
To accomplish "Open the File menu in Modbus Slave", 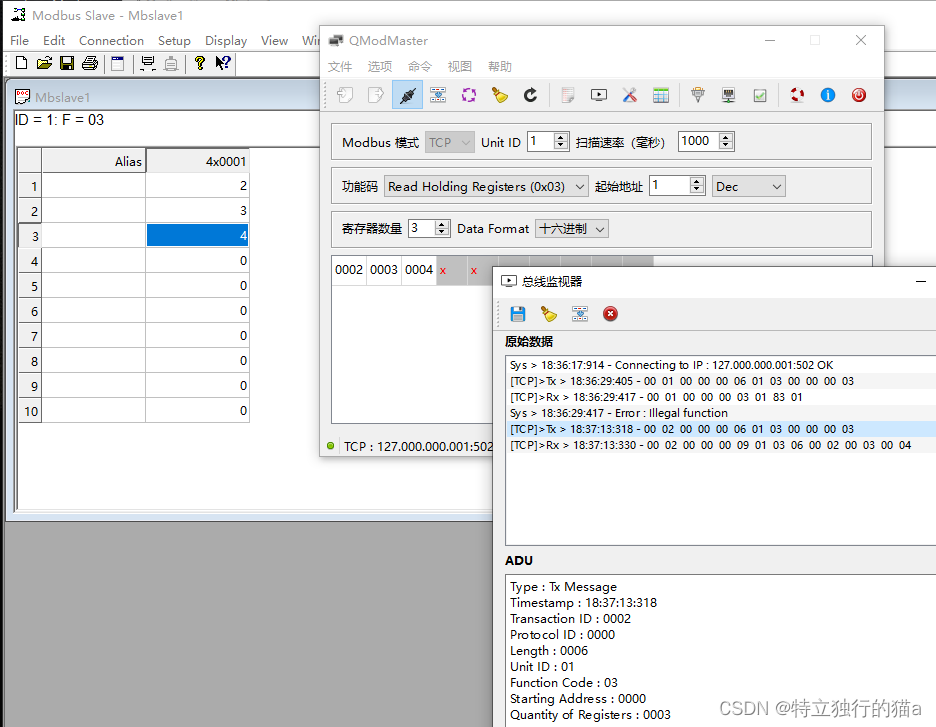I will [19, 41].
